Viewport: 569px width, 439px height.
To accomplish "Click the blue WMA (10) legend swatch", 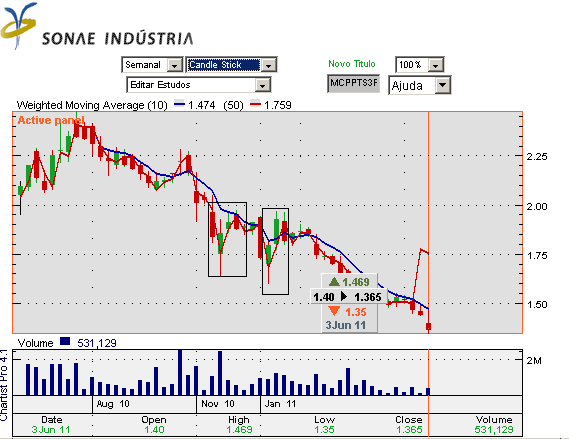I will pos(180,105).
